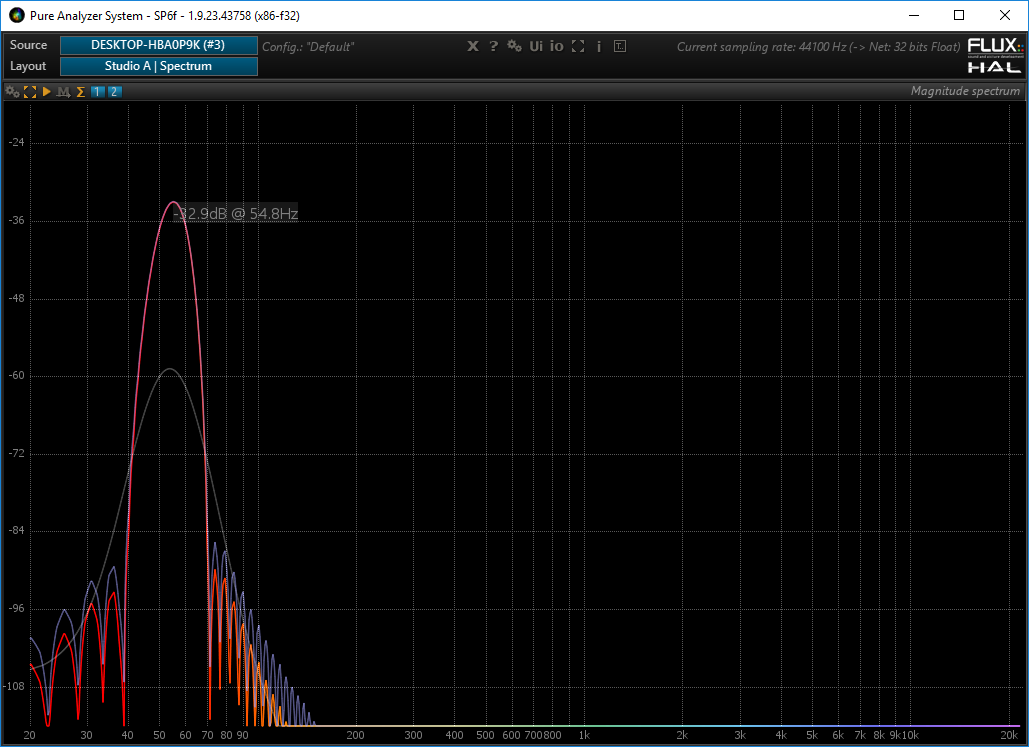This screenshot has height=747, width=1029.
Task: Toggle the sigma sum icon
Action: click(81, 91)
